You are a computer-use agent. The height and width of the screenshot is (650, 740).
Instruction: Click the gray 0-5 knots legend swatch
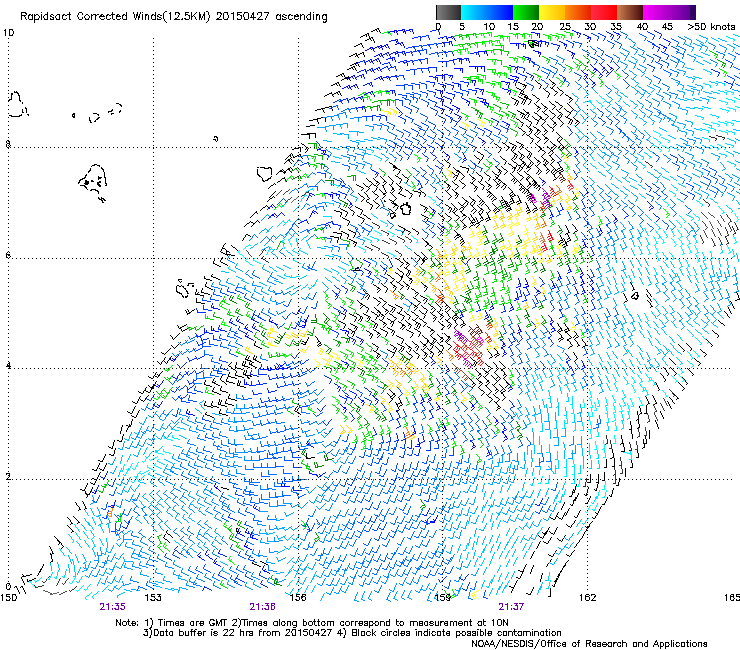(x=448, y=12)
